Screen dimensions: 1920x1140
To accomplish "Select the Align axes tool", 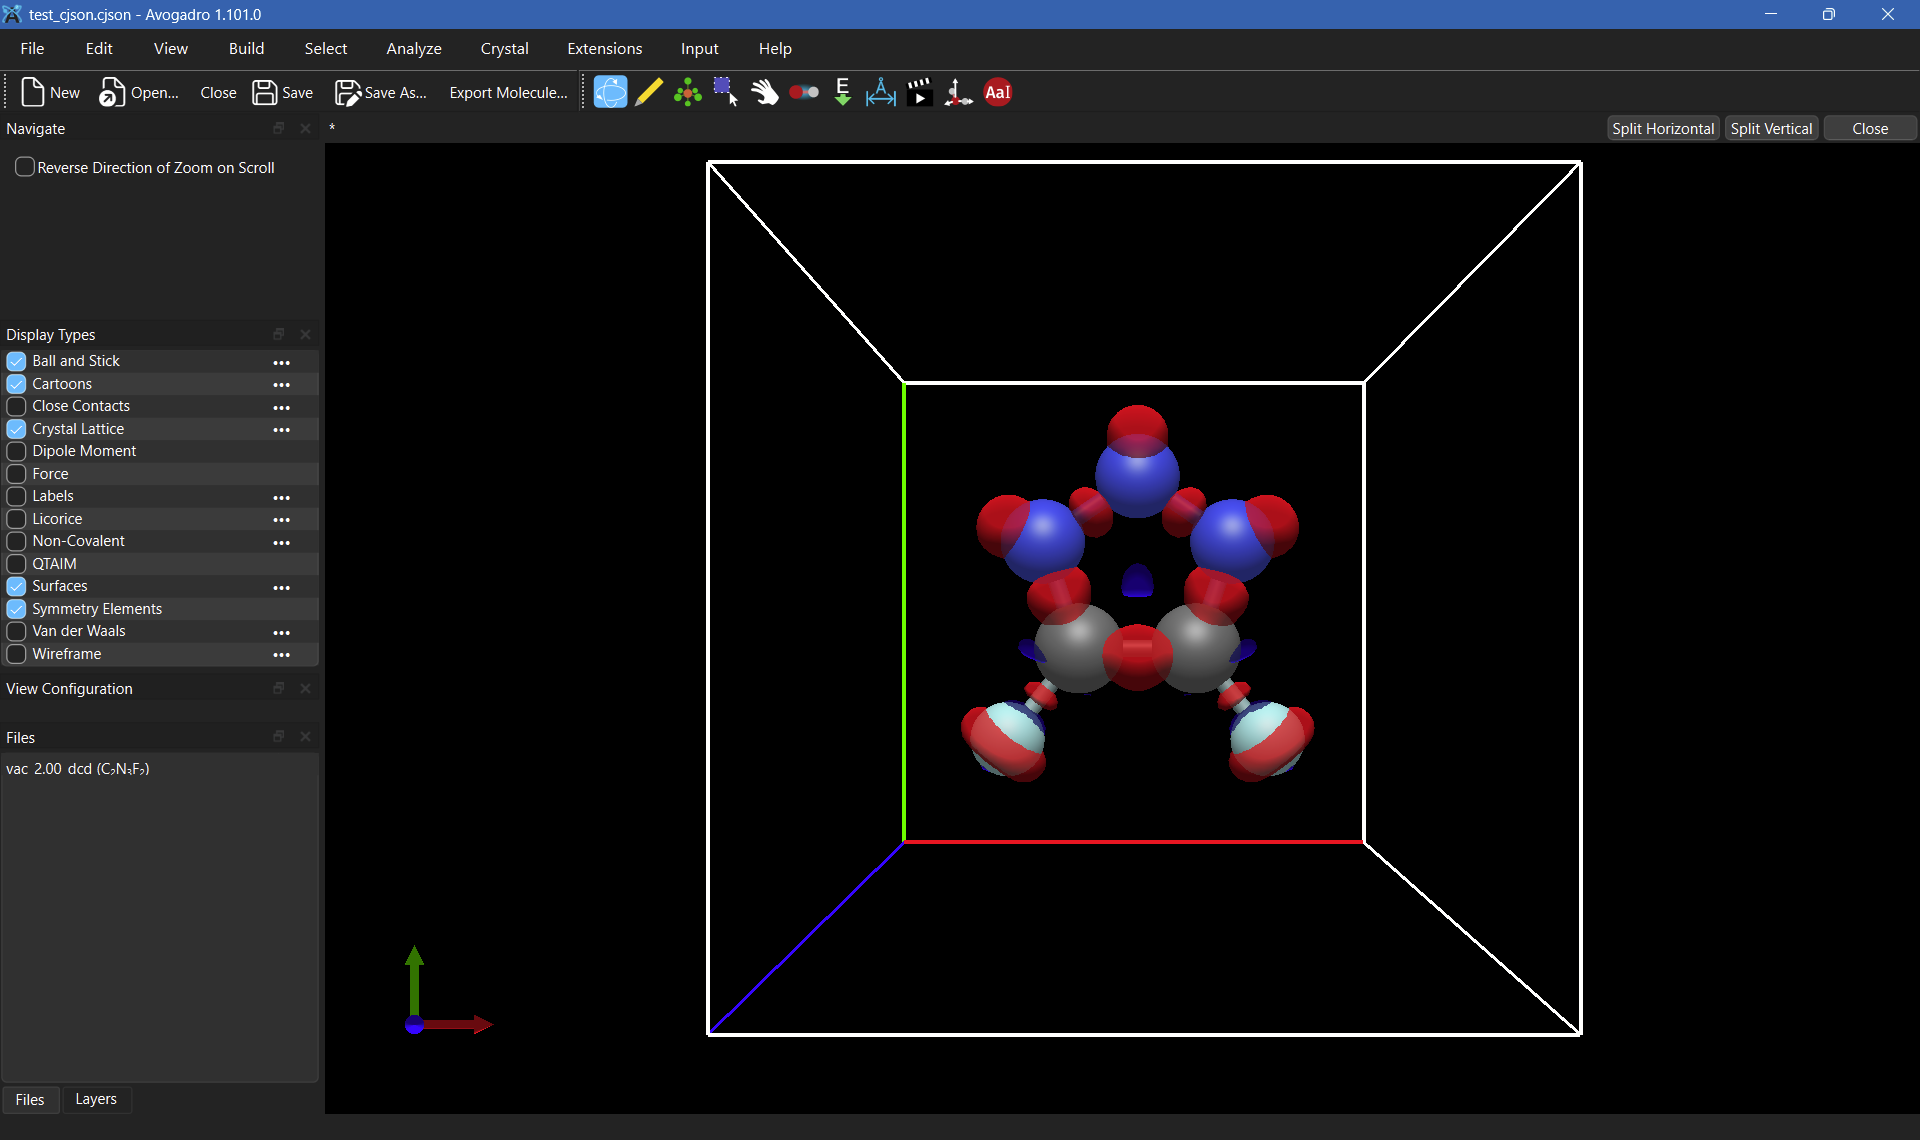I will (x=958, y=92).
